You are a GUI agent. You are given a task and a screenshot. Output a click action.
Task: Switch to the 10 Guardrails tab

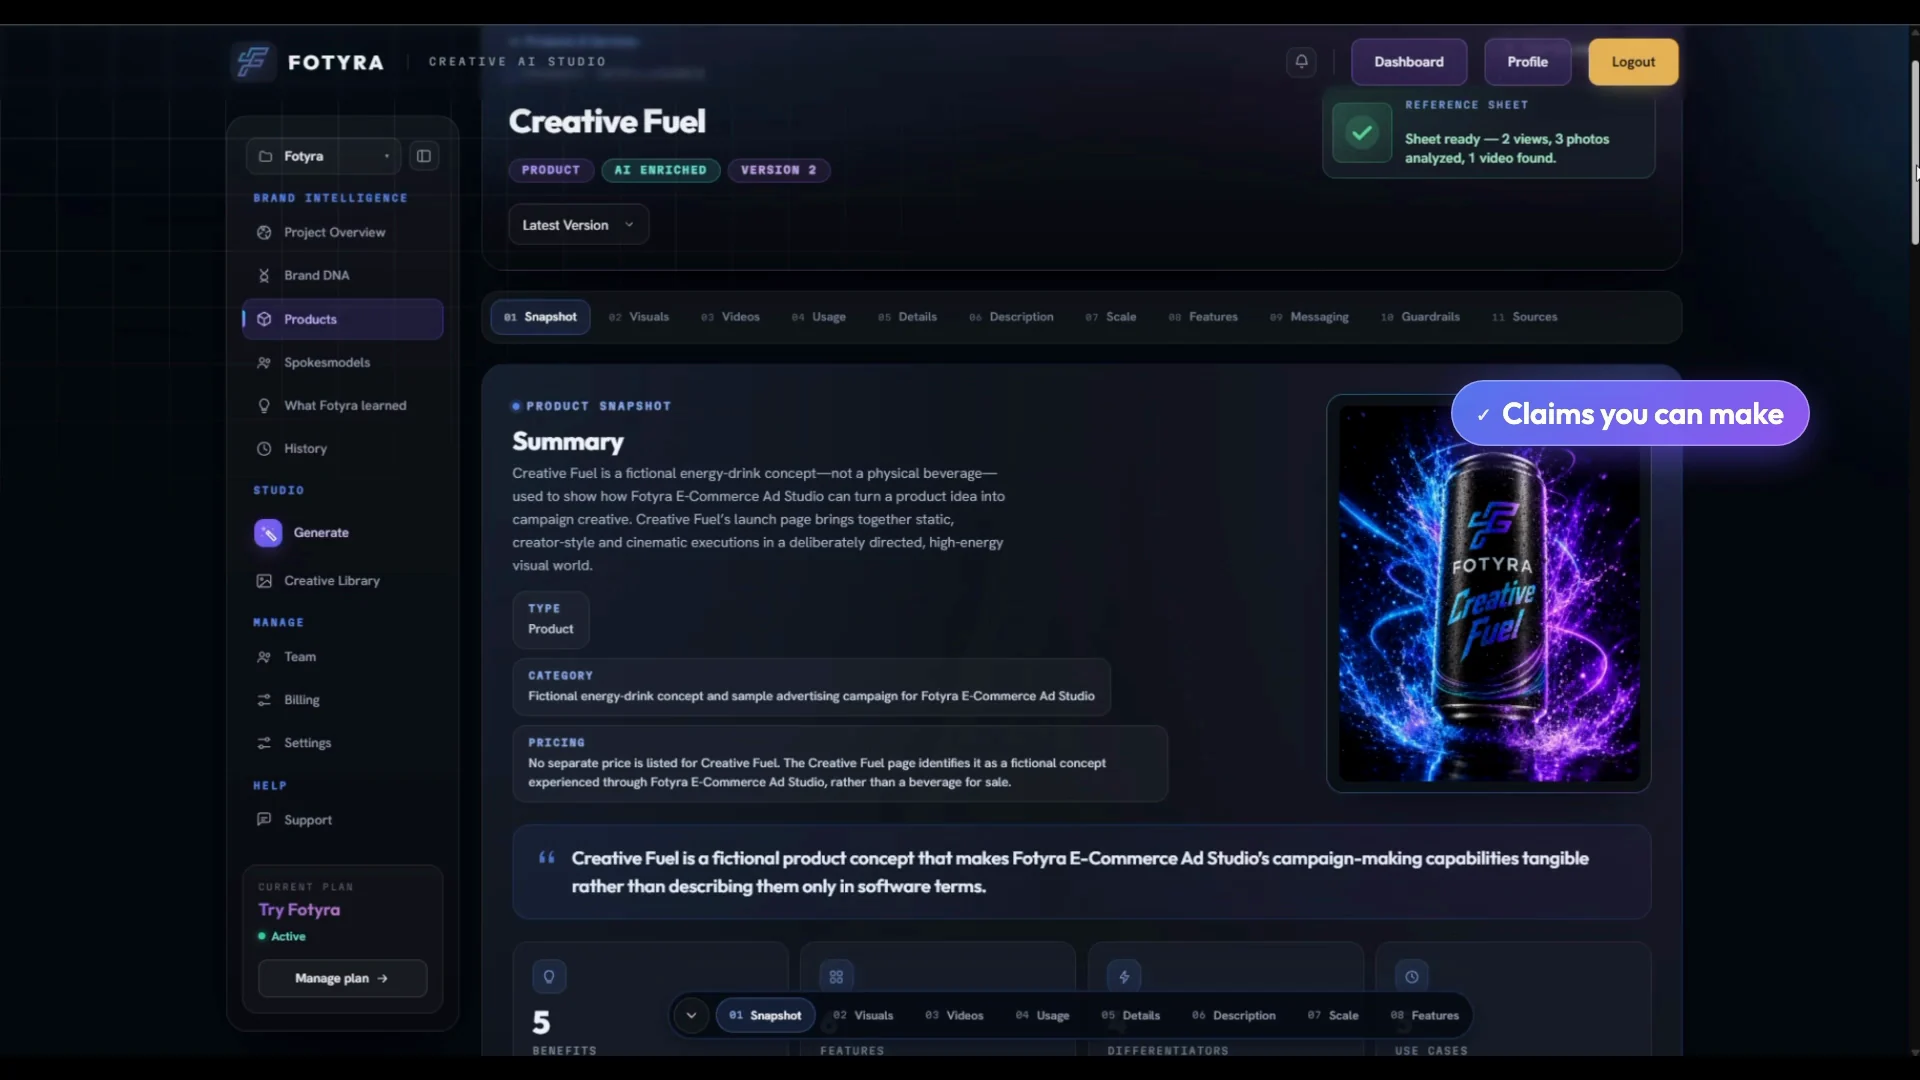[x=1420, y=317]
